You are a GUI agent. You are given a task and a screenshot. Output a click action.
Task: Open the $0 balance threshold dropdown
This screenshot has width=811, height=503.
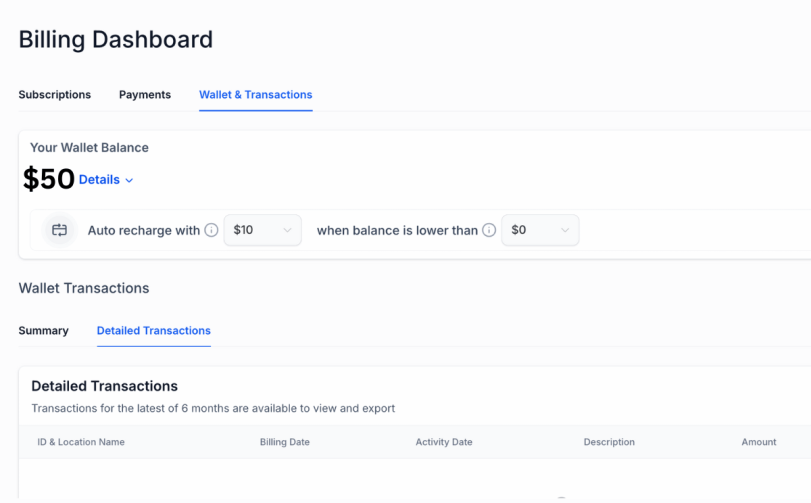(x=539, y=230)
